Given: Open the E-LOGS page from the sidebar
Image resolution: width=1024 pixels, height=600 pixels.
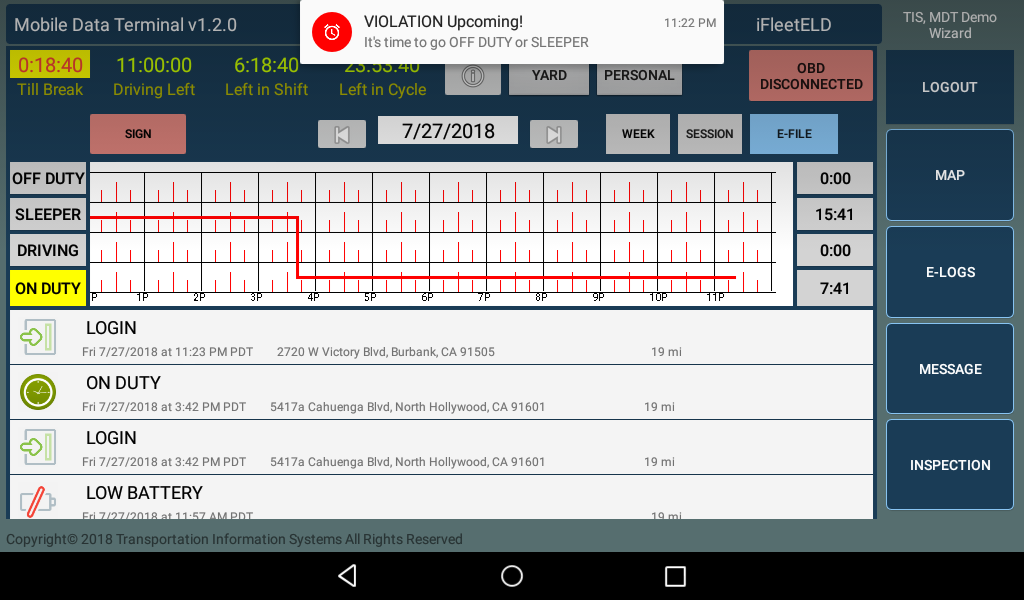Looking at the screenshot, I should (x=949, y=272).
